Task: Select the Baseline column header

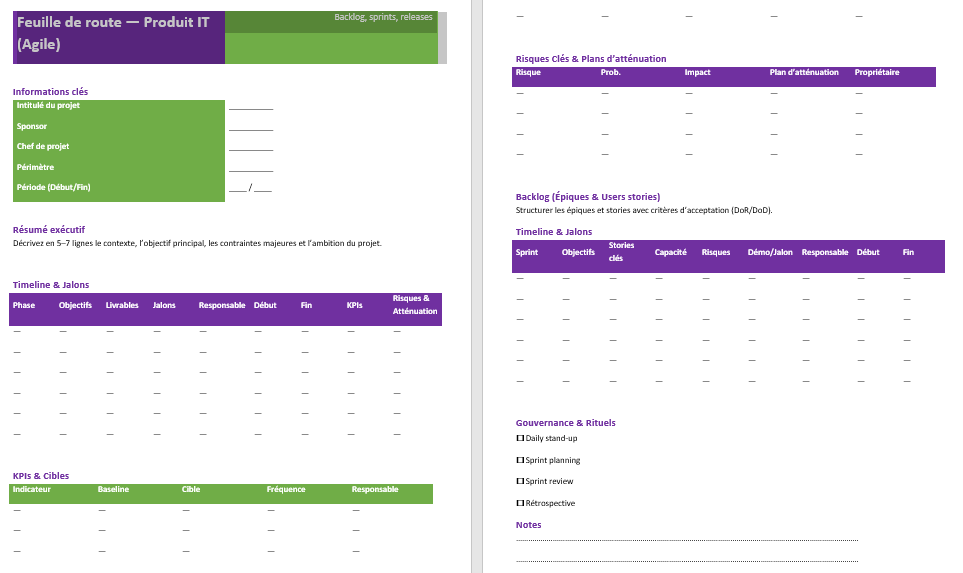Action: click(x=113, y=490)
